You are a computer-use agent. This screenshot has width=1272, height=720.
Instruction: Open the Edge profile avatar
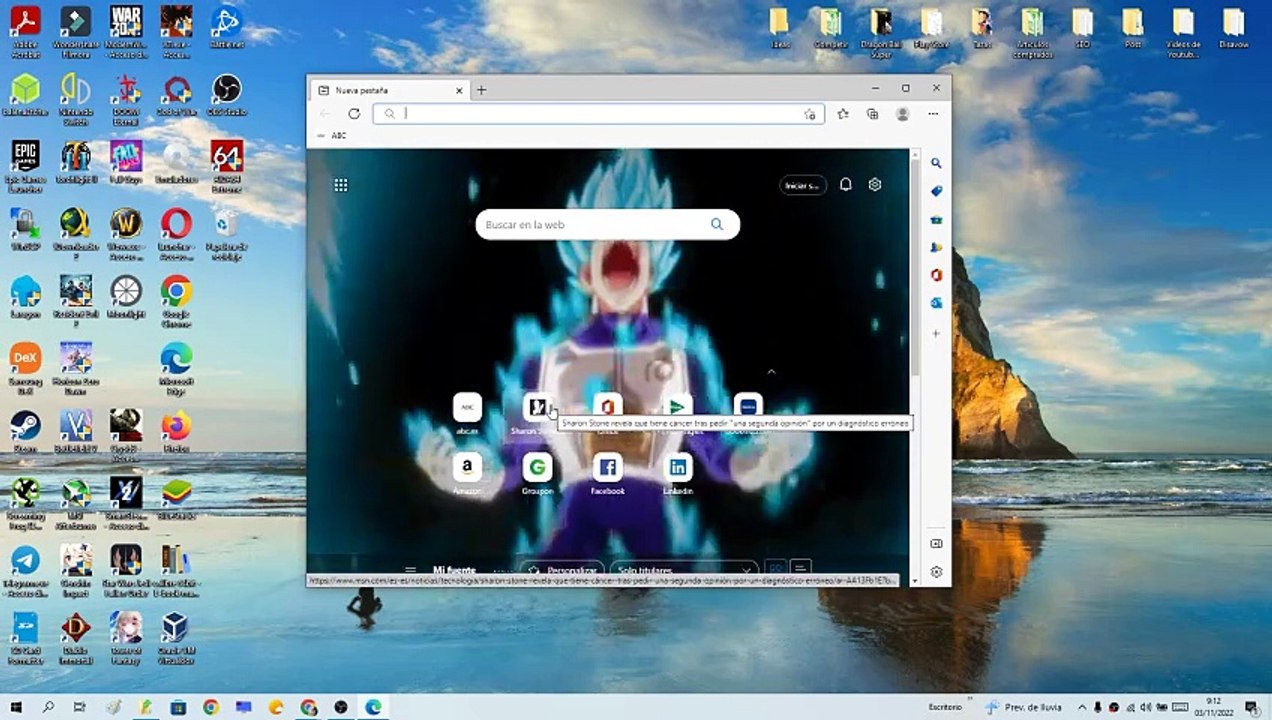pos(902,114)
